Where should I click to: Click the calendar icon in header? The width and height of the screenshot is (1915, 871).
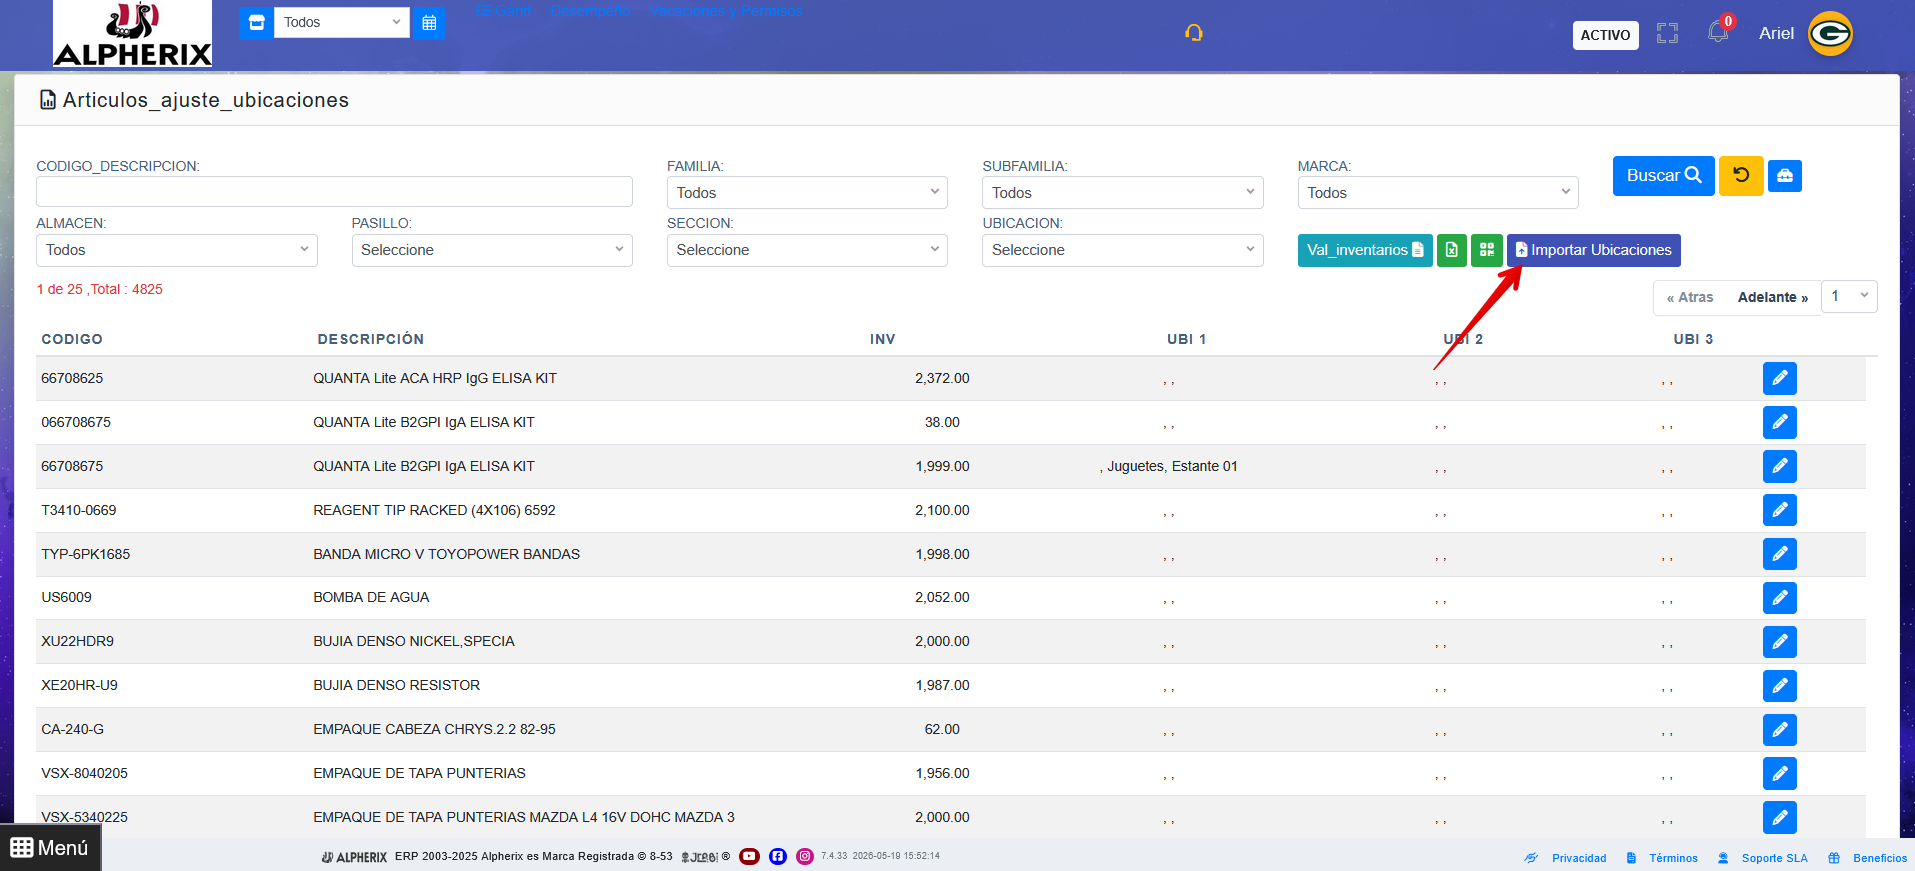pyautogui.click(x=429, y=23)
